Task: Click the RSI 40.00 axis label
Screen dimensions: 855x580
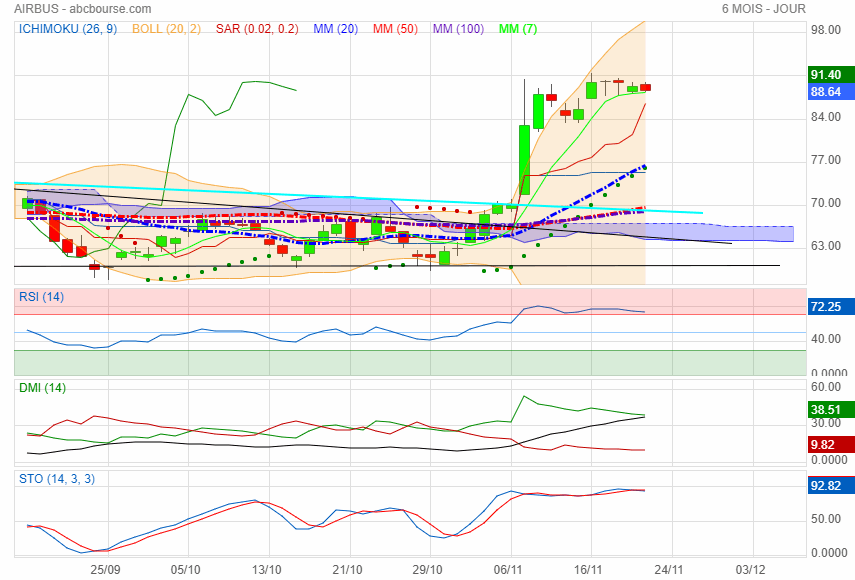Action: (x=826, y=339)
